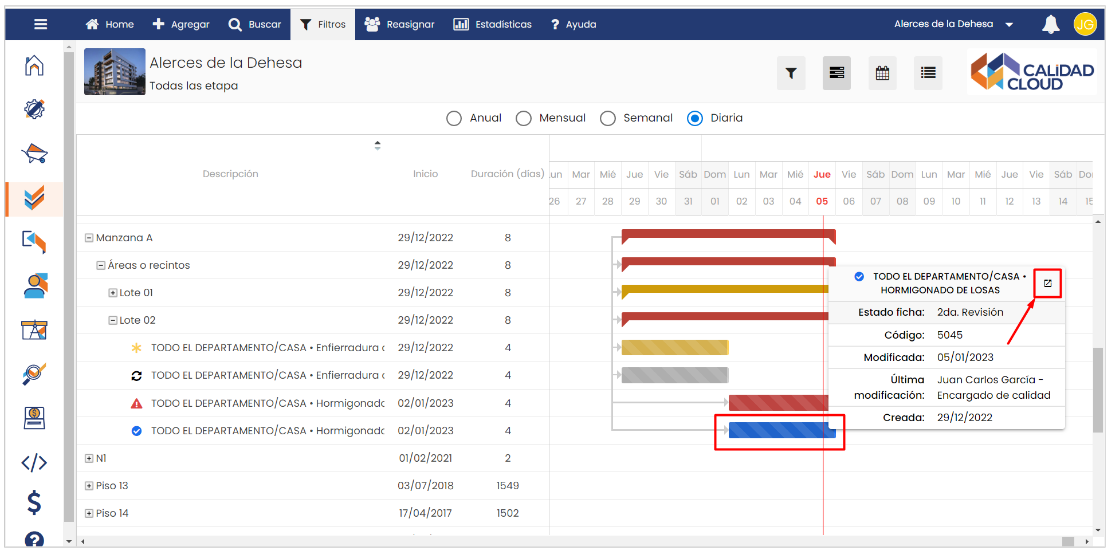Screen dimensions: 1110x551
Task: Click the notifications bell icon
Action: tap(1050, 25)
